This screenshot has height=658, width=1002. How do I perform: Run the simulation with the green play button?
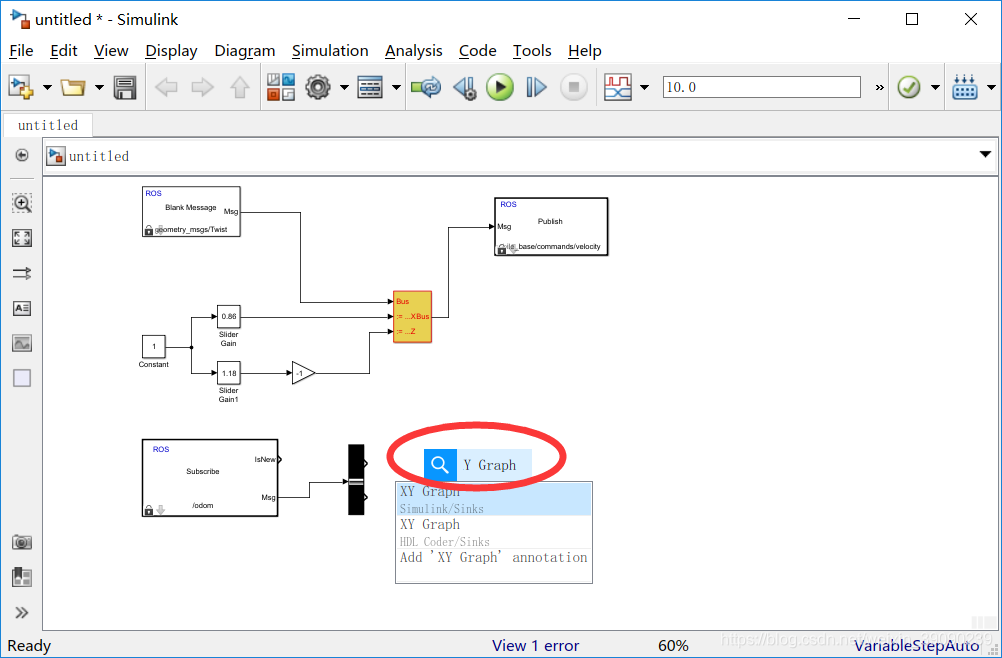pos(500,87)
